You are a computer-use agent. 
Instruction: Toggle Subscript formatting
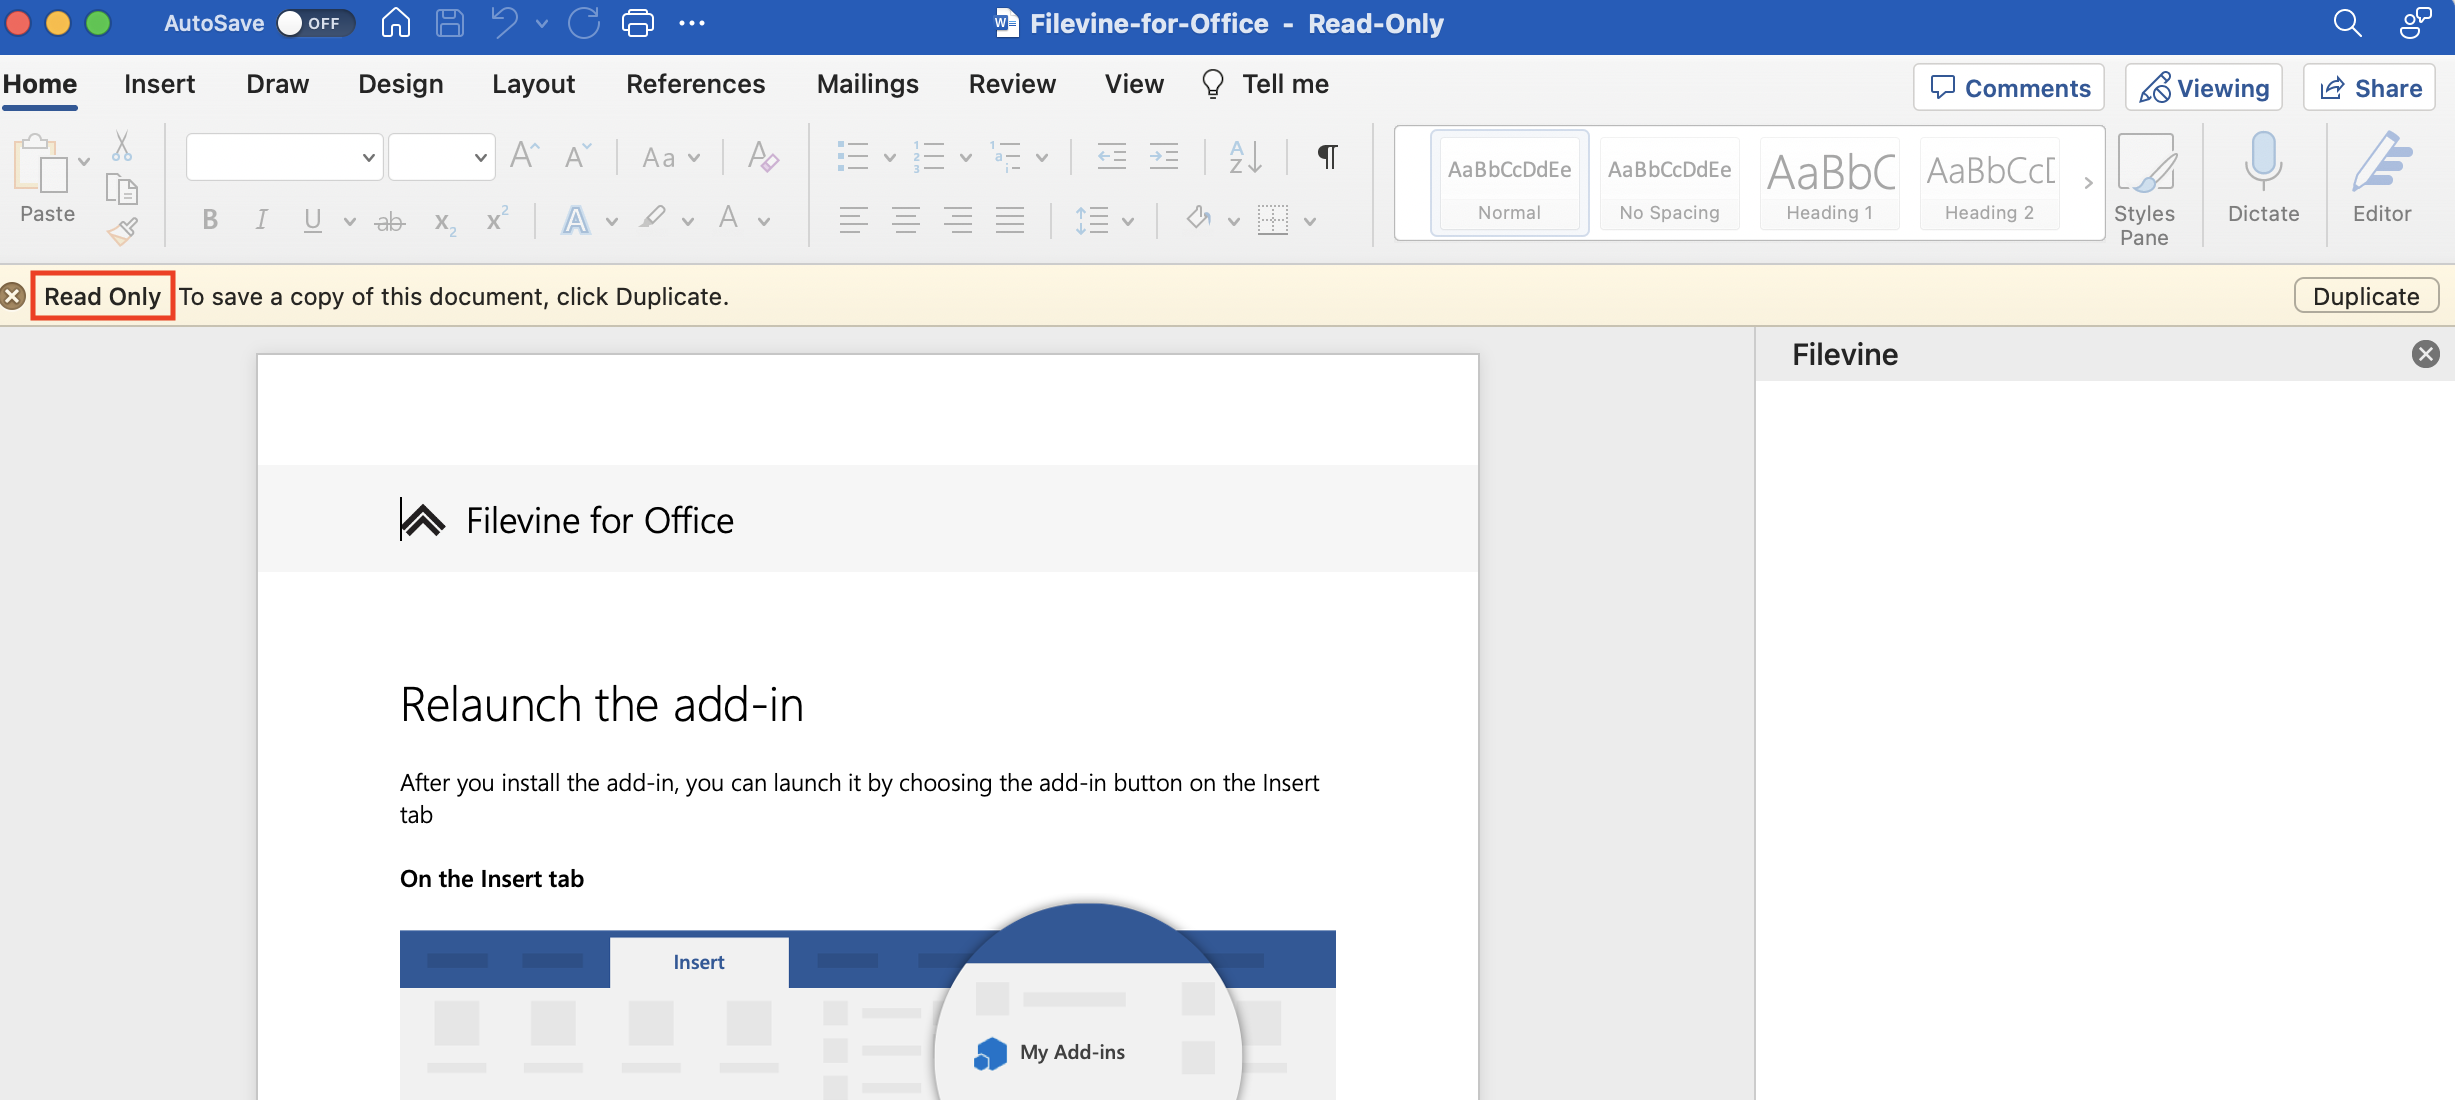(x=444, y=222)
